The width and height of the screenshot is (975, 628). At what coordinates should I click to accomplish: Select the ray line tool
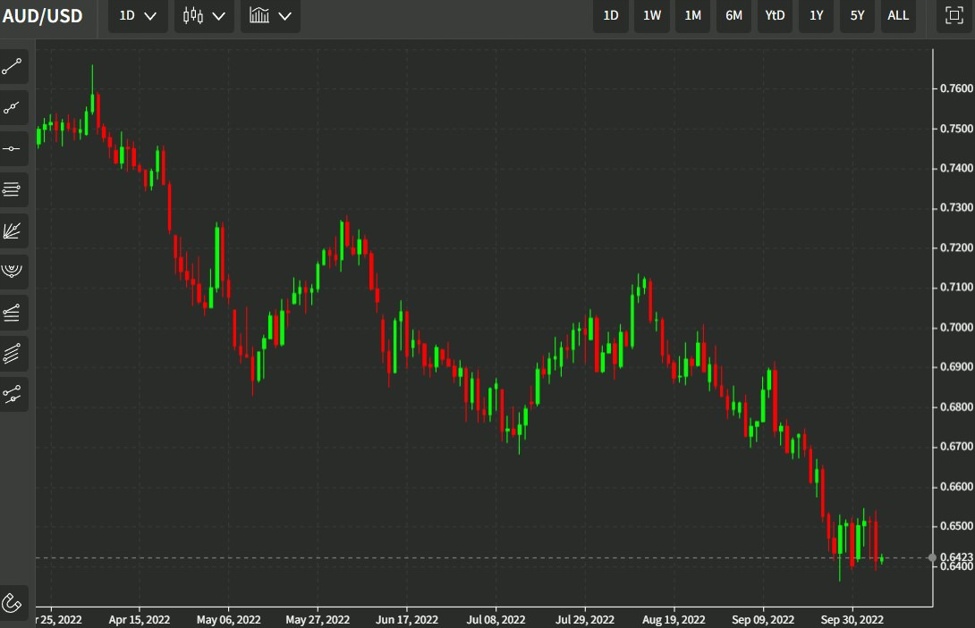(x=14, y=107)
